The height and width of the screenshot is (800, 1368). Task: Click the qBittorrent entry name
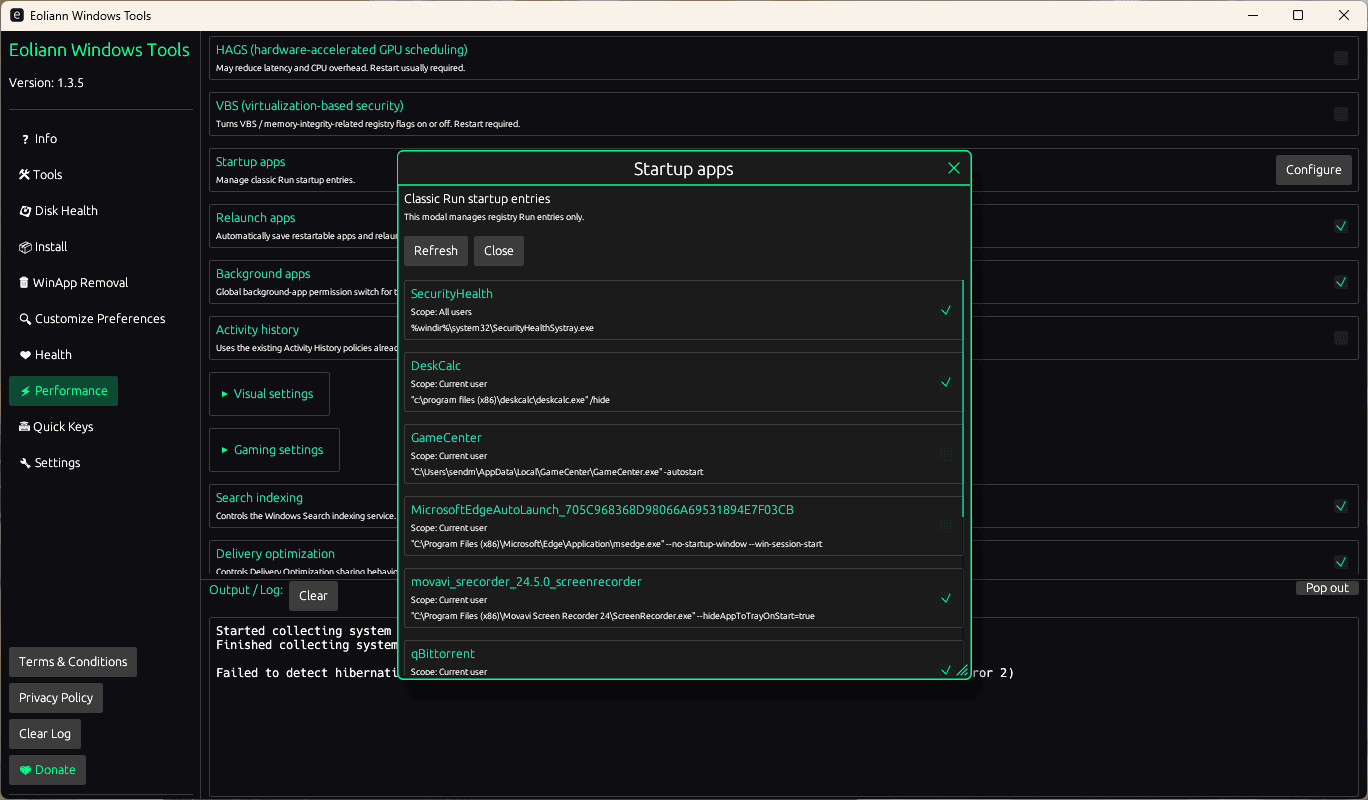click(443, 654)
